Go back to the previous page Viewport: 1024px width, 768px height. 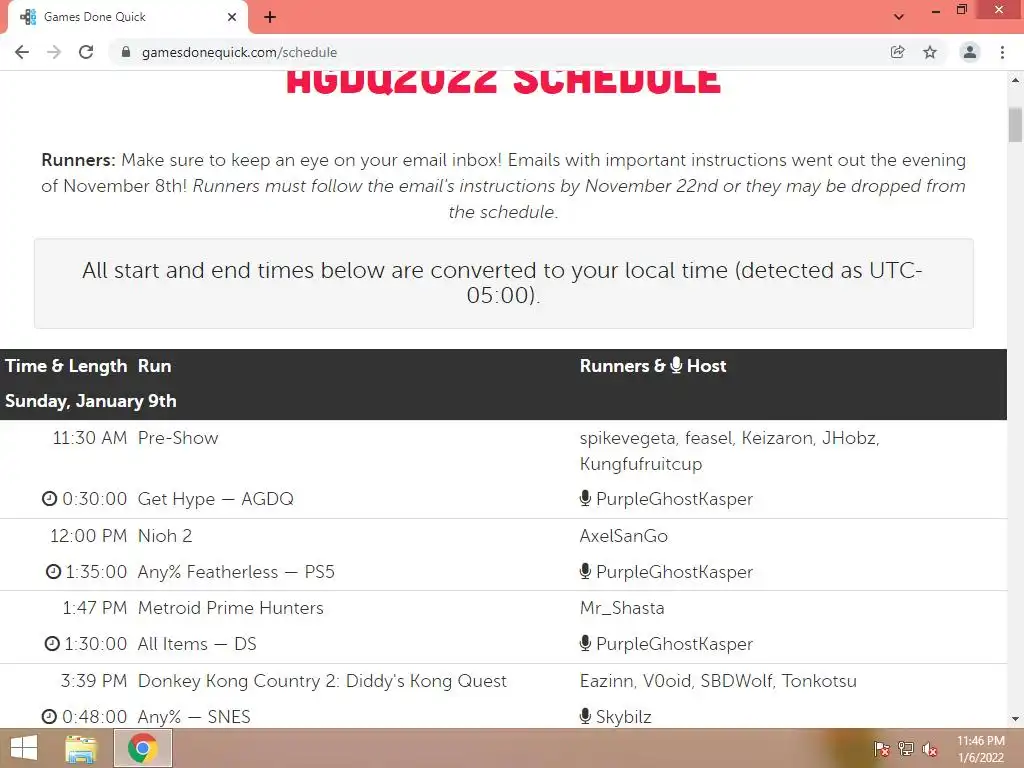[x=22, y=52]
